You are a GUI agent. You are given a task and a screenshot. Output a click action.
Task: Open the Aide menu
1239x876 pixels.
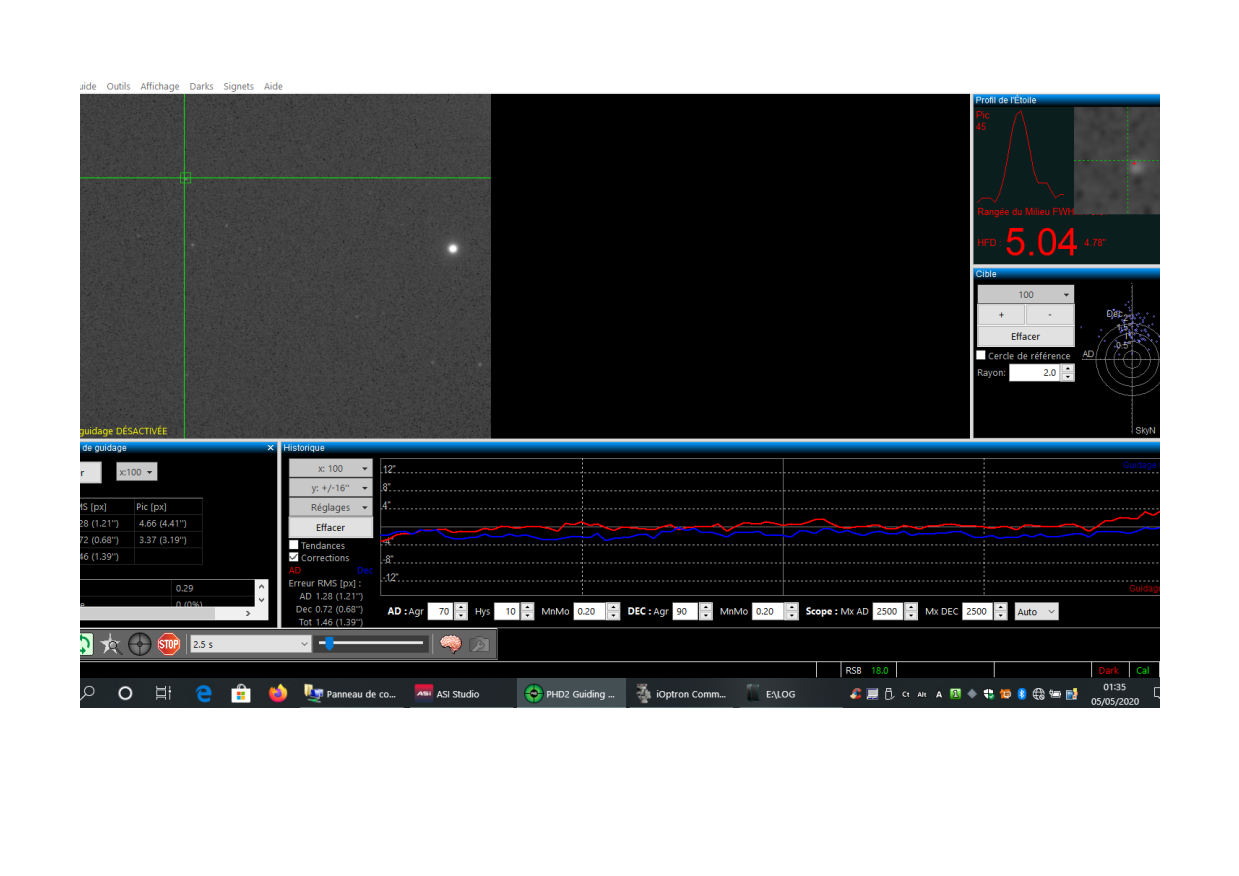(x=273, y=87)
